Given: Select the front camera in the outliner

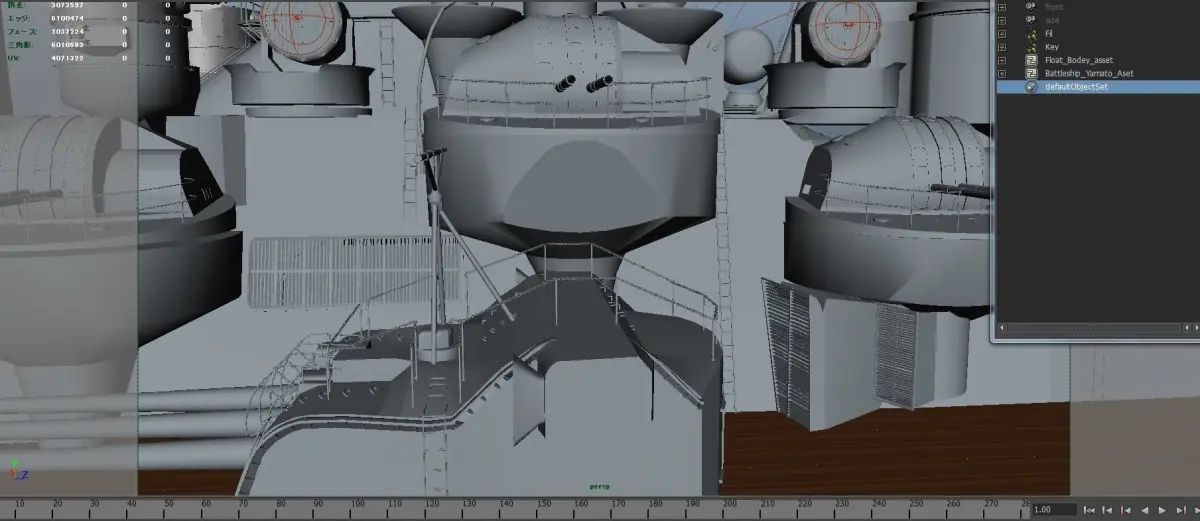Looking at the screenshot, I should click(1054, 7).
